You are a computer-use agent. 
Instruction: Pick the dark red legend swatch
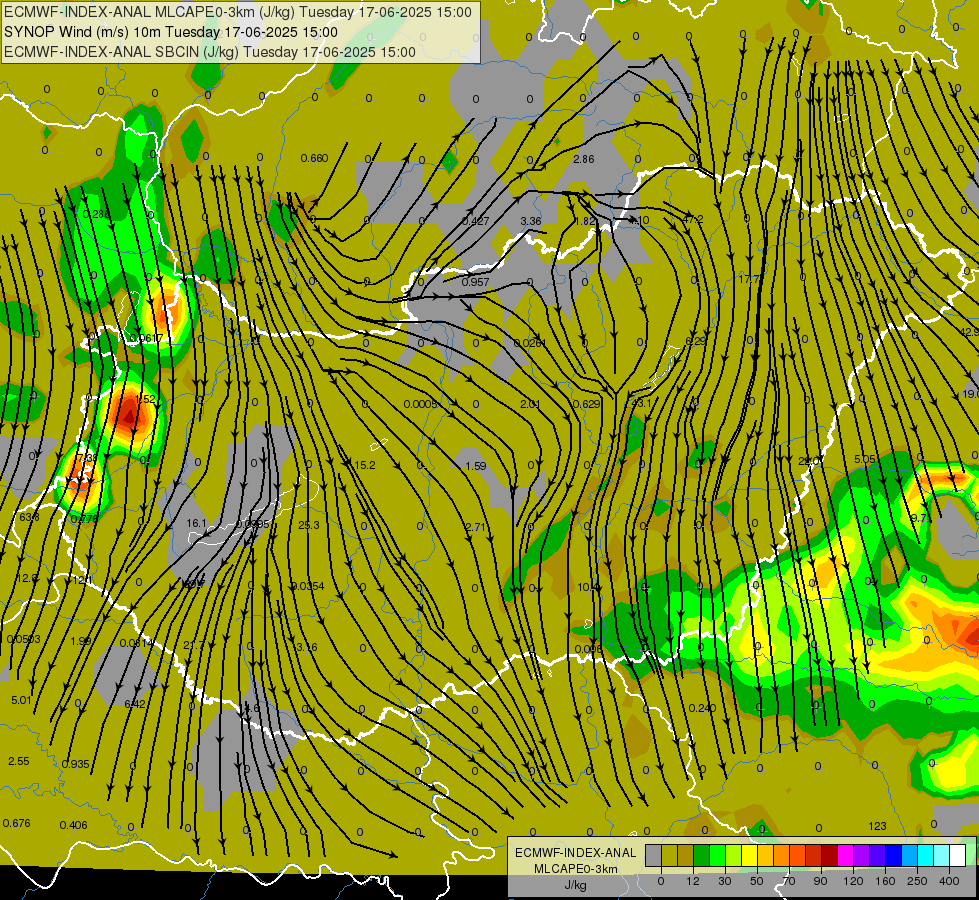[830, 855]
